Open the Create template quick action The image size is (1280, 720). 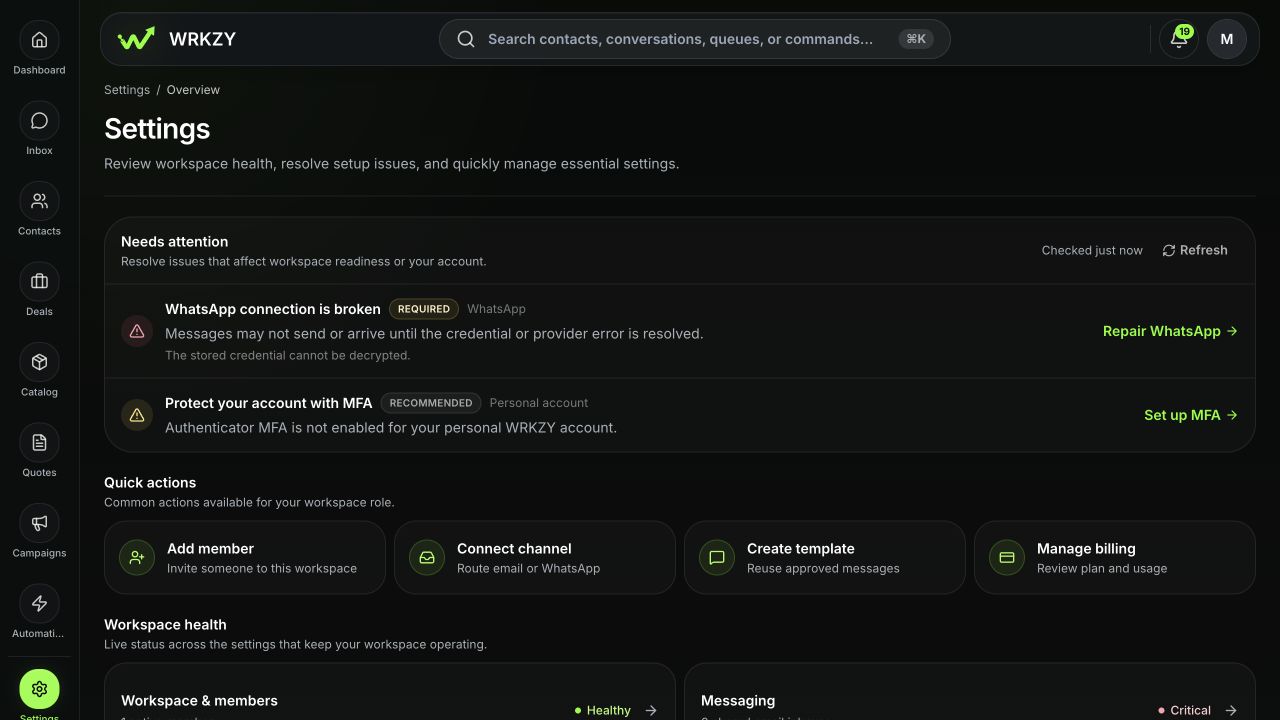coord(825,558)
